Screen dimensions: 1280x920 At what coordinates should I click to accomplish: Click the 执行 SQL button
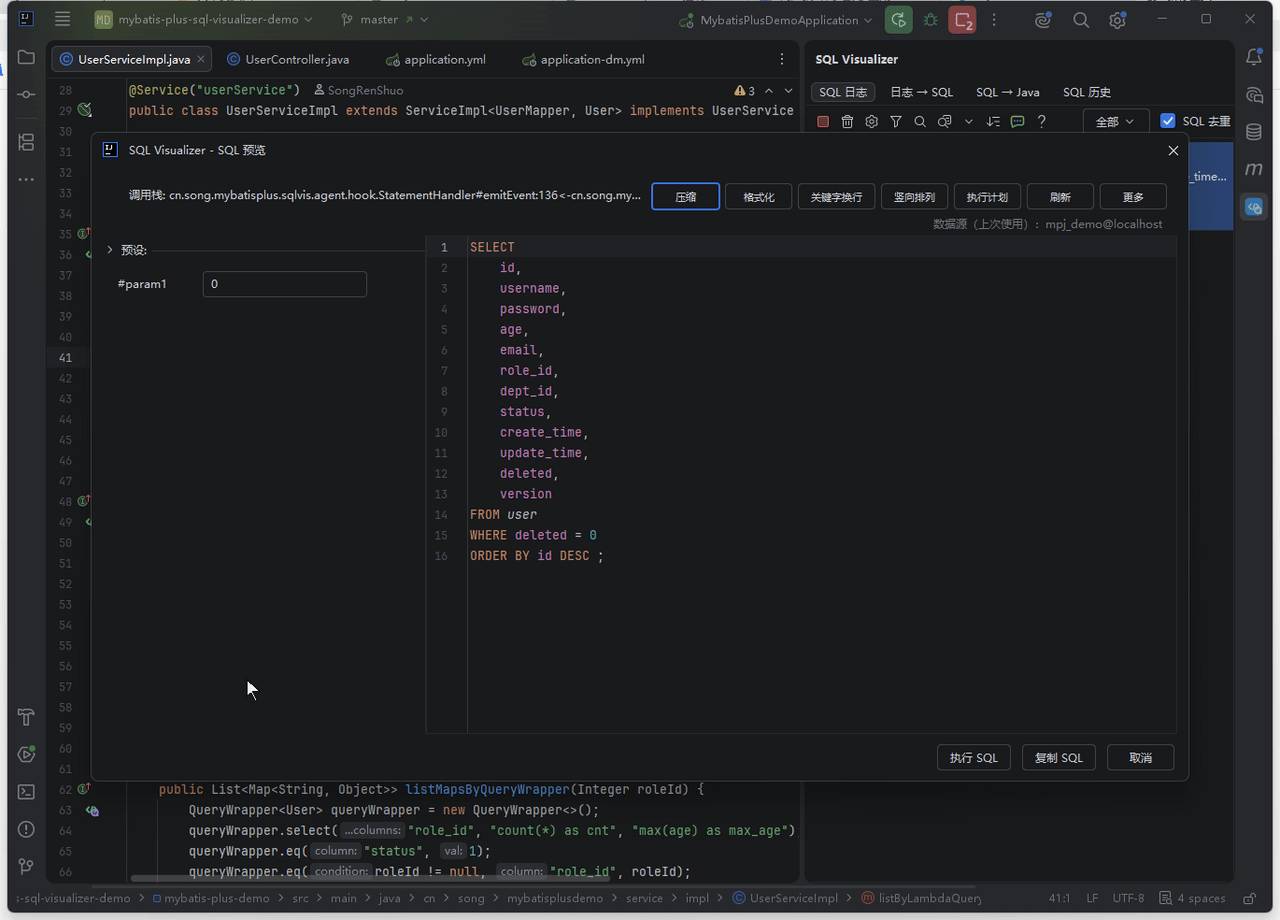[974, 758]
